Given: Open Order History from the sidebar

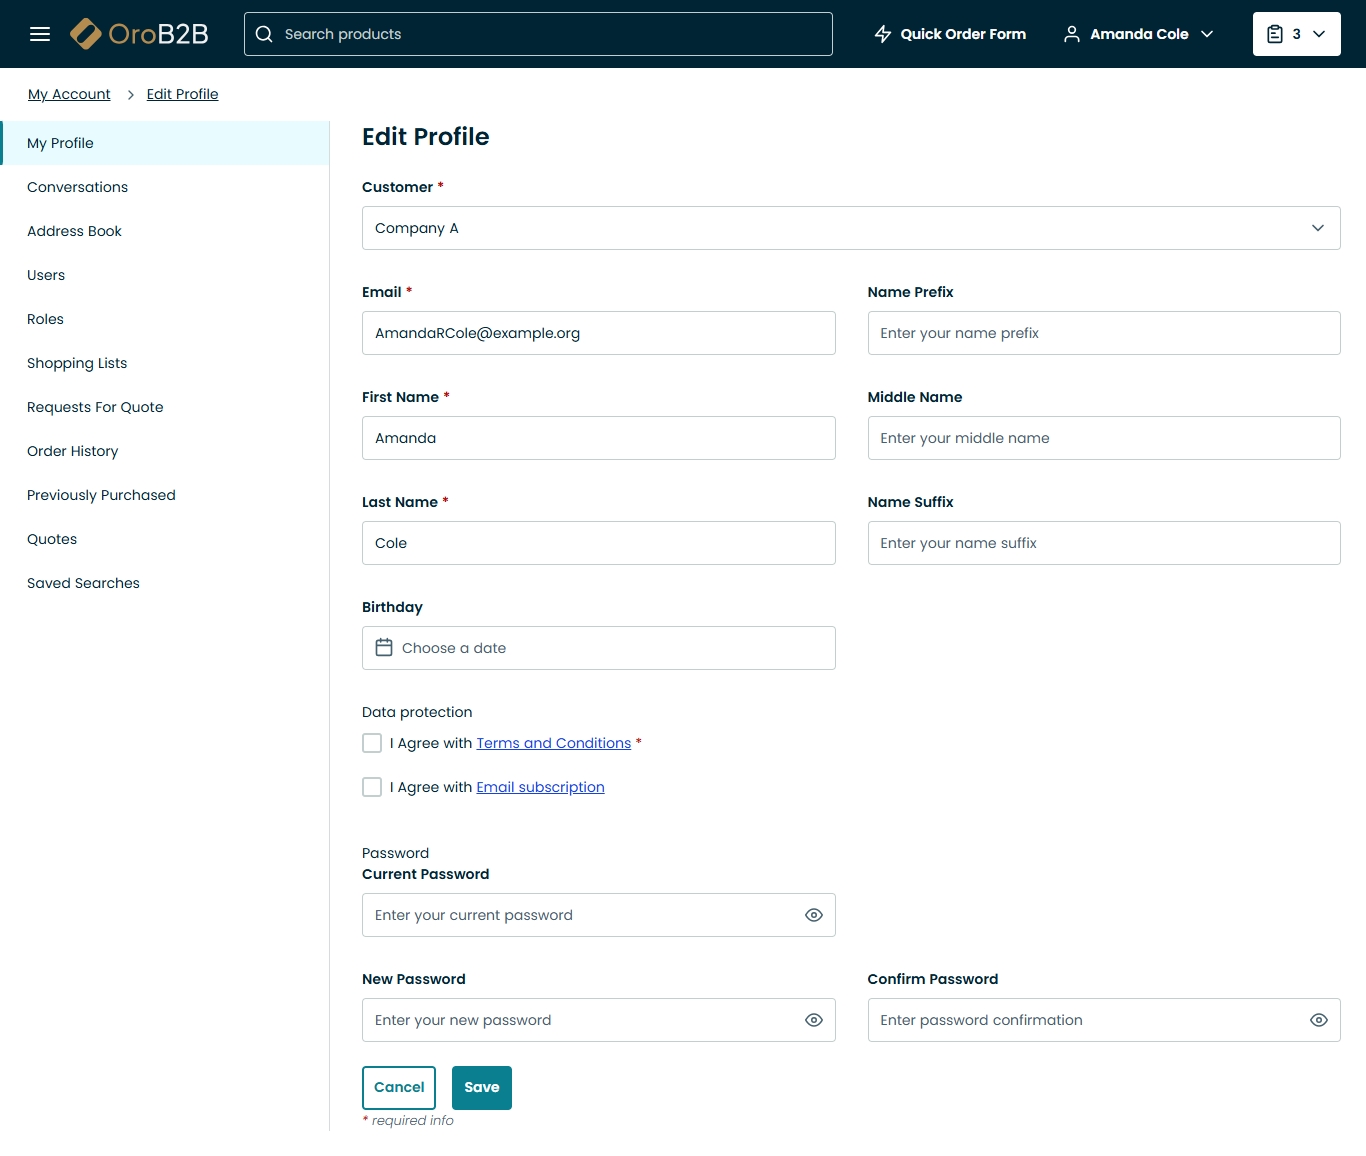Looking at the screenshot, I should pos(72,451).
